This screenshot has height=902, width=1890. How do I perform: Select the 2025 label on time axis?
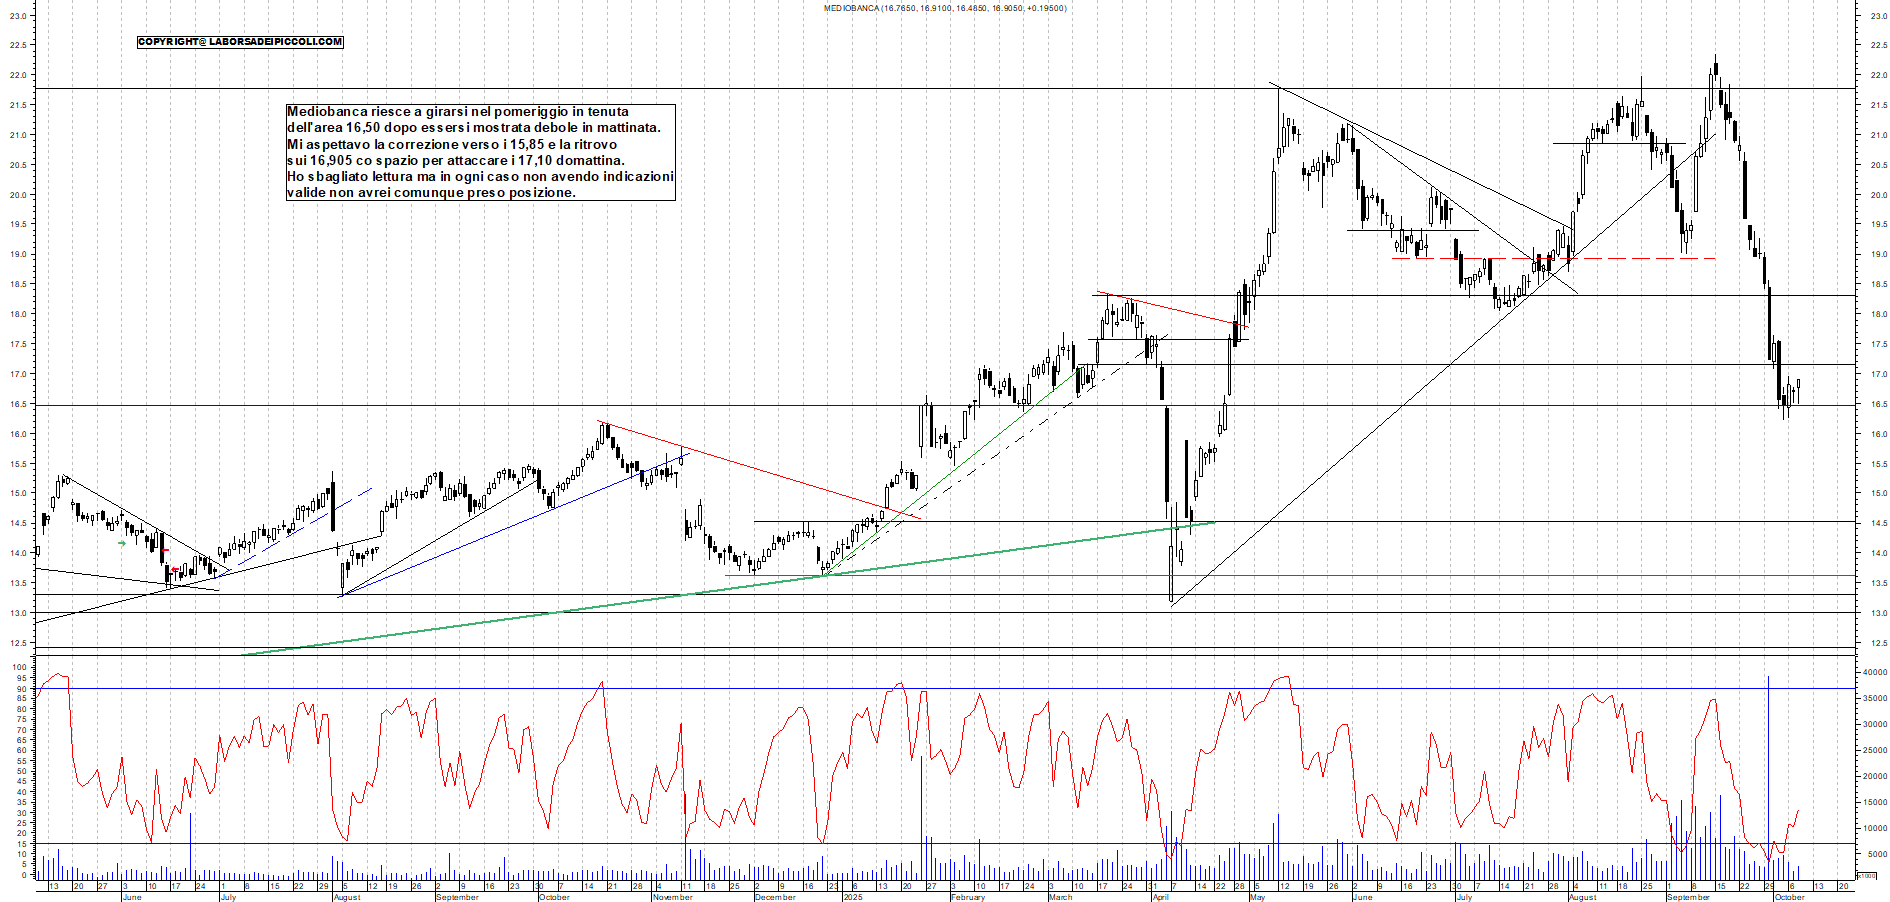[x=852, y=897]
